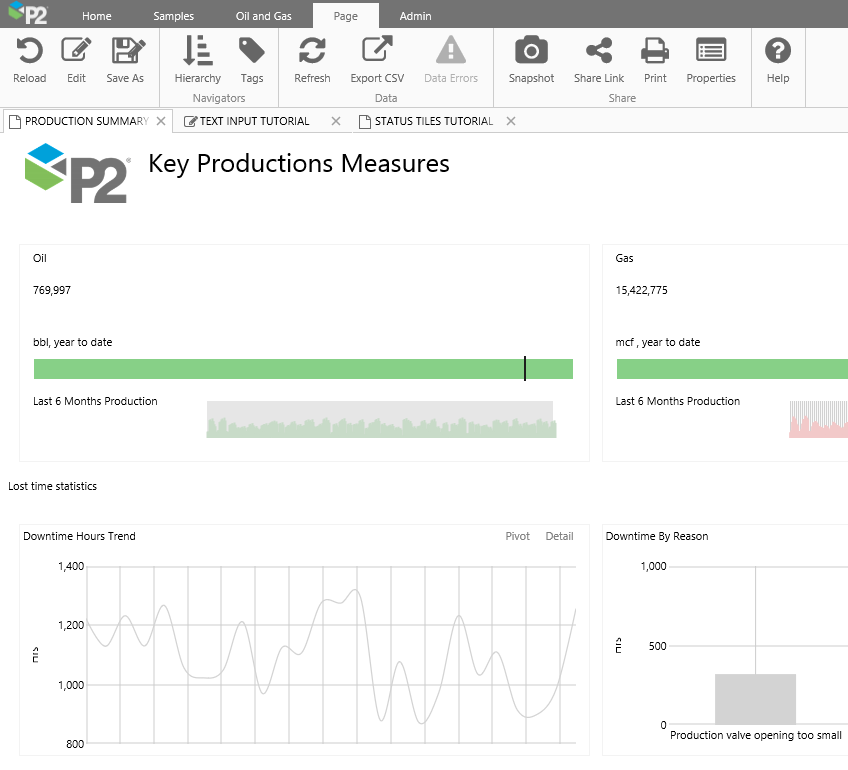Click the Save As floppy icon
This screenshot has width=848, height=770.
[125, 52]
